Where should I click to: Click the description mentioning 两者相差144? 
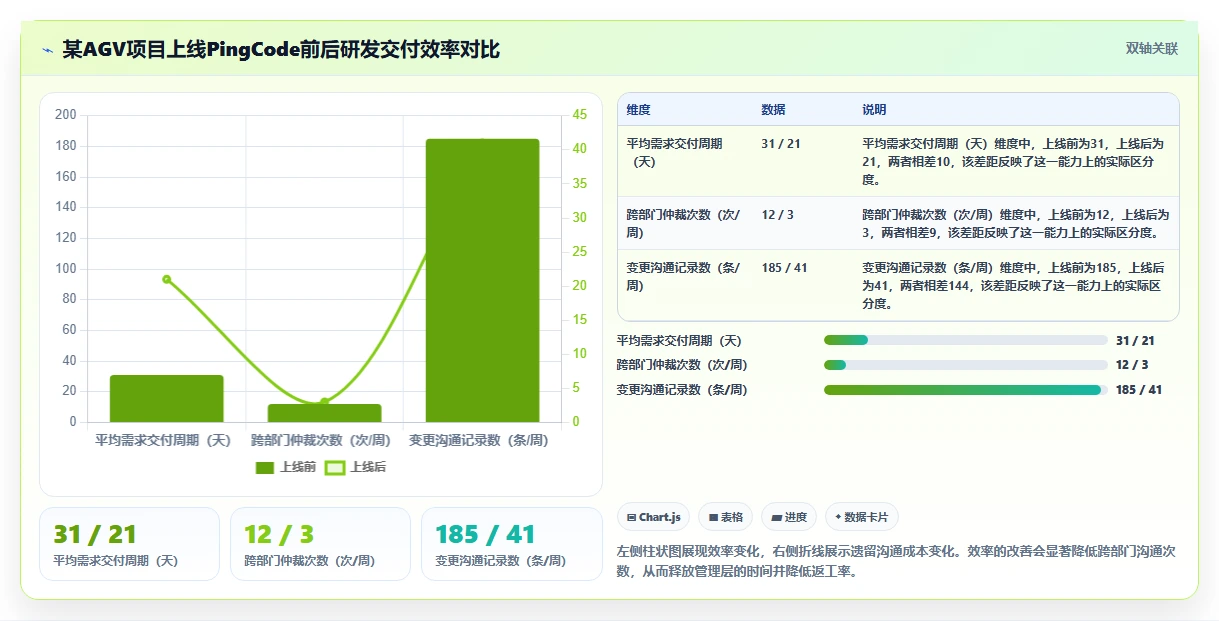(1014, 286)
